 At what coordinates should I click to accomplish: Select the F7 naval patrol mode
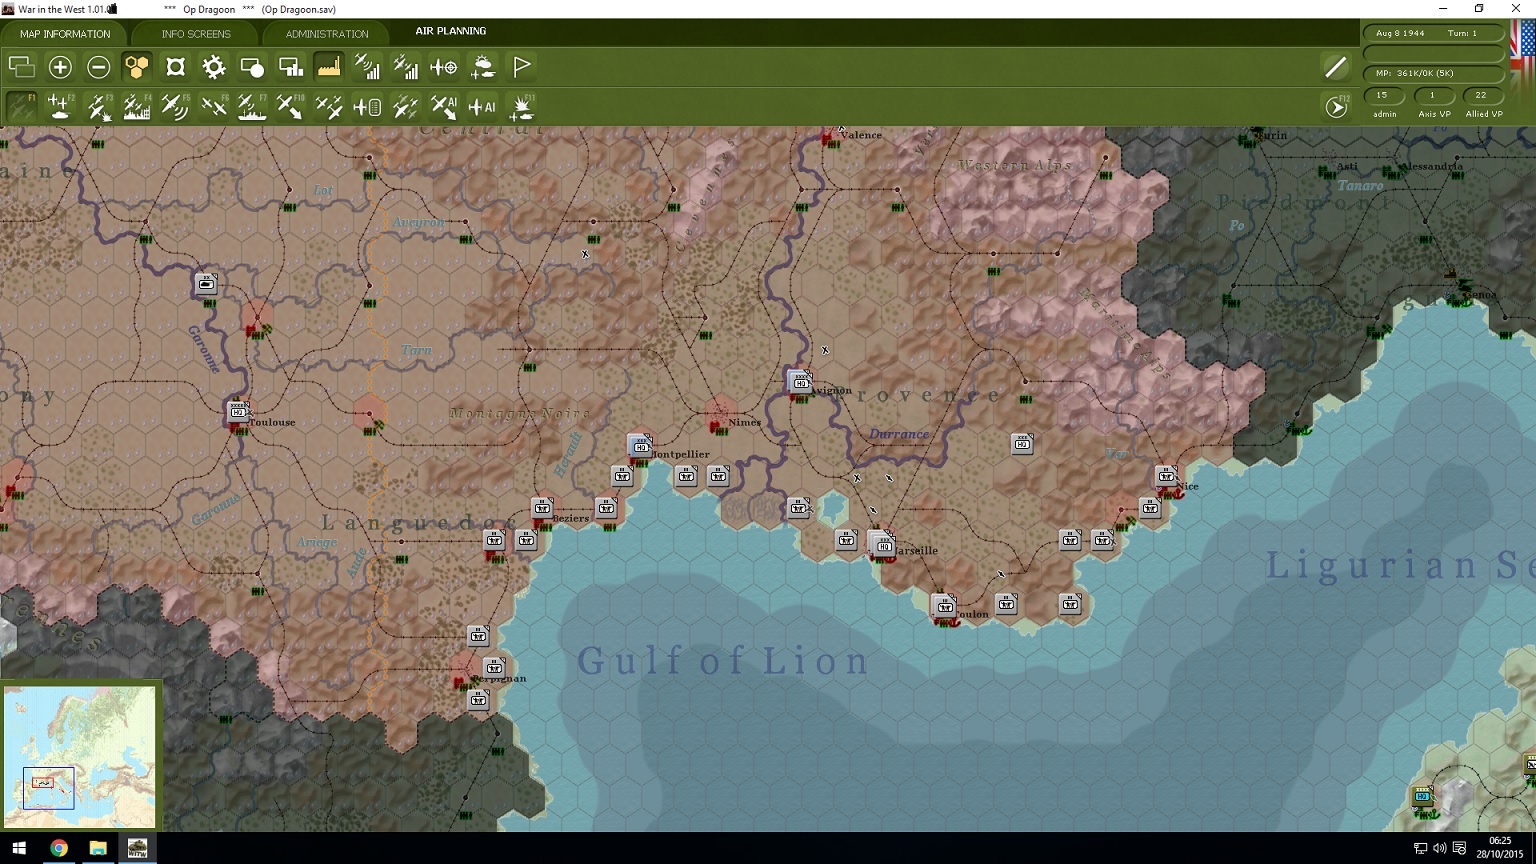(x=252, y=106)
